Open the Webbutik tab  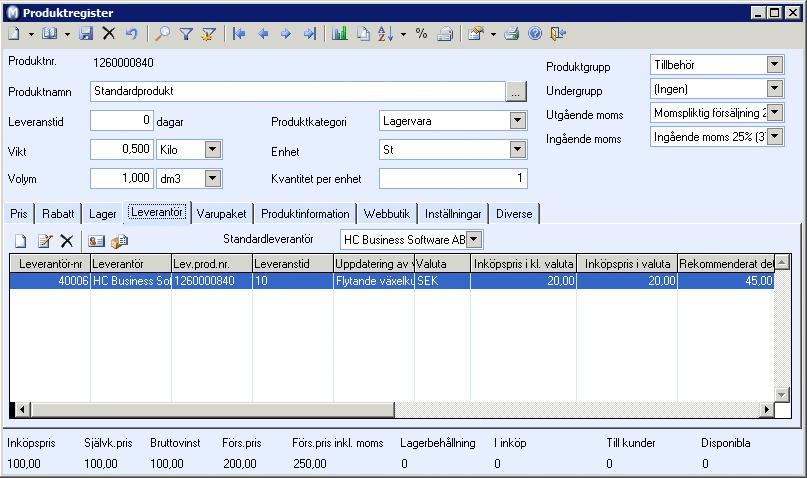click(x=387, y=214)
